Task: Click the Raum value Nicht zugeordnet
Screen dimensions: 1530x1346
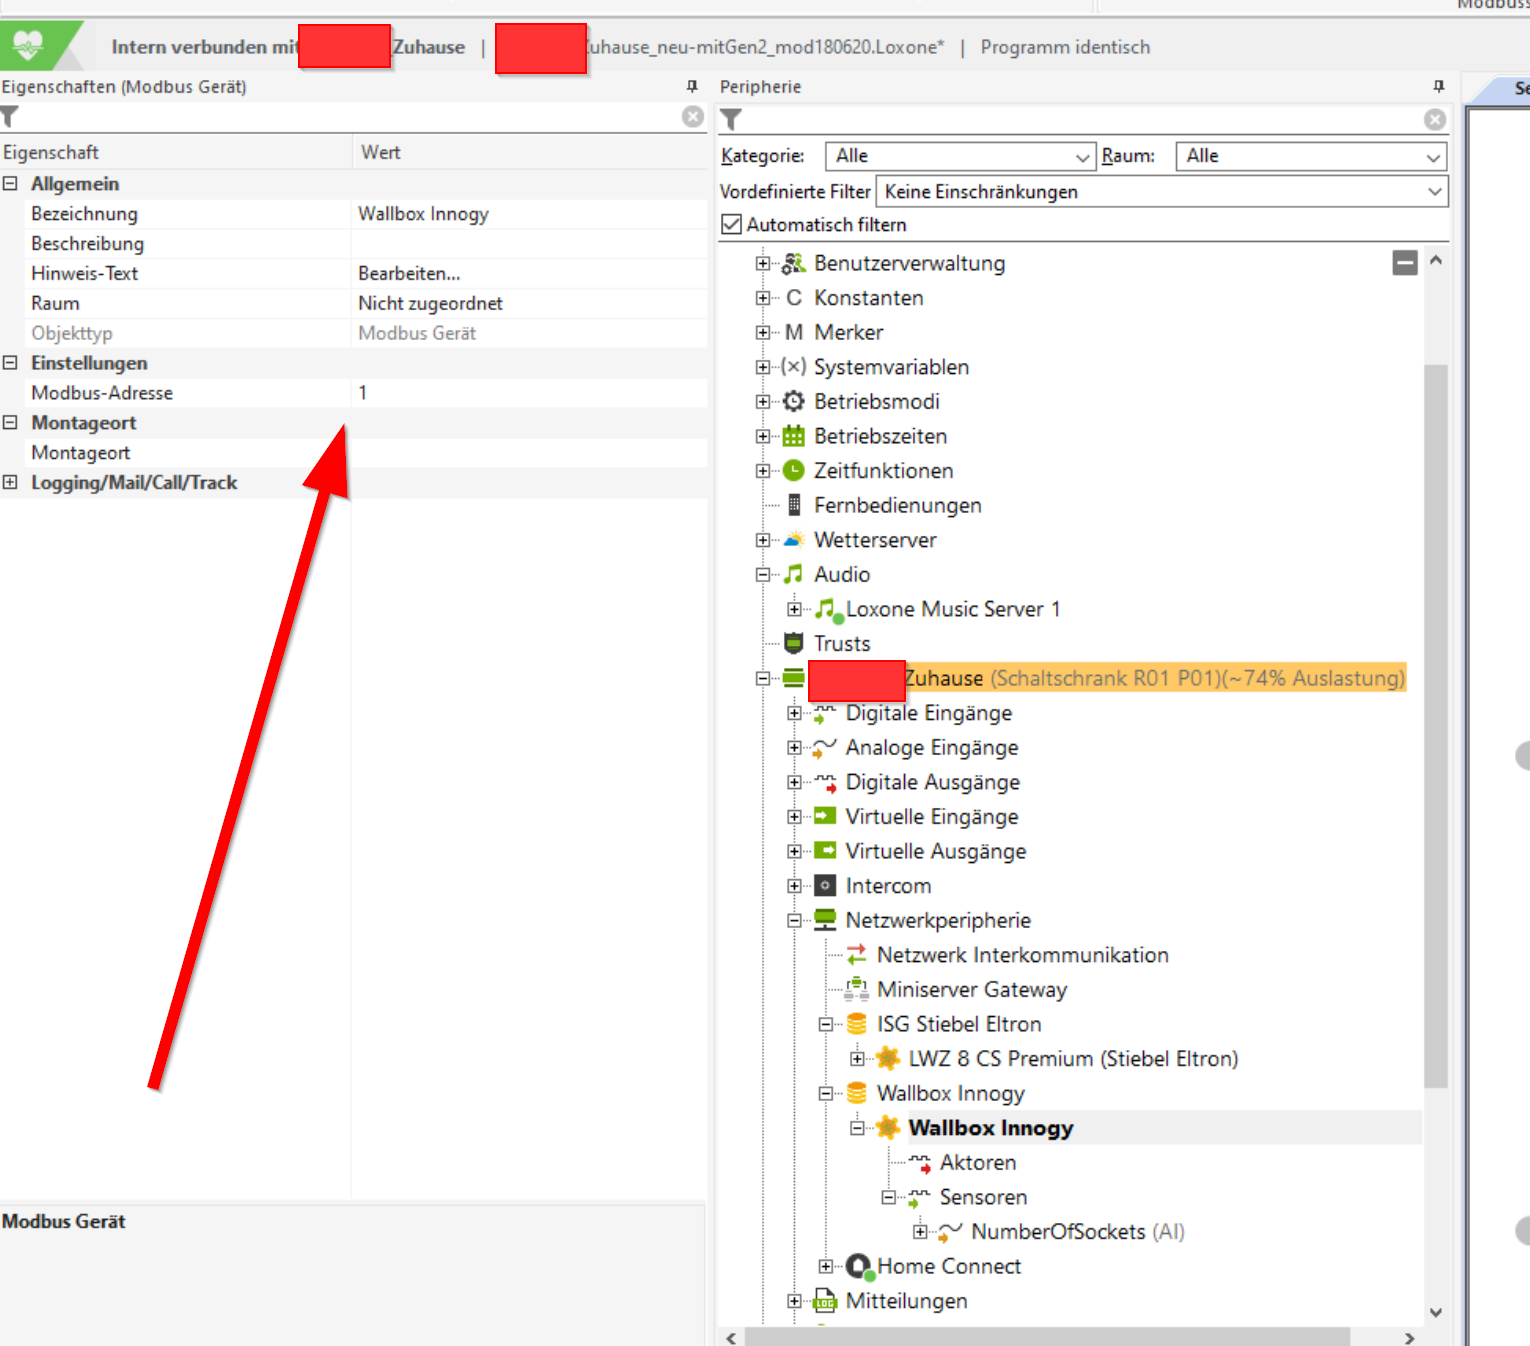Action: [430, 304]
